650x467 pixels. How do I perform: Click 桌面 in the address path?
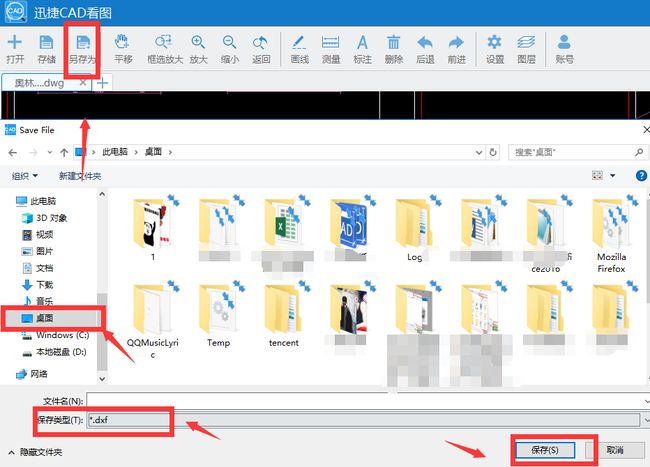pos(153,152)
